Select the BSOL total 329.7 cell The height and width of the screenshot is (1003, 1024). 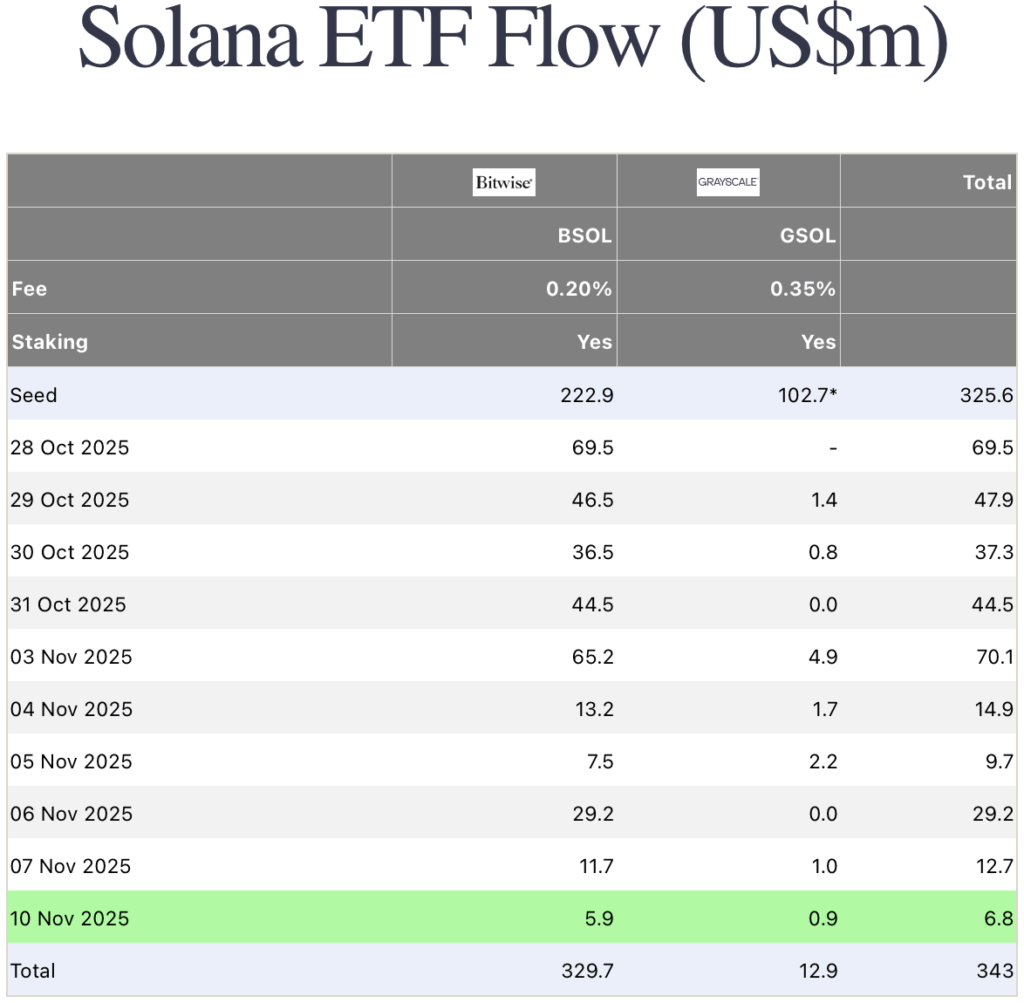(x=587, y=970)
